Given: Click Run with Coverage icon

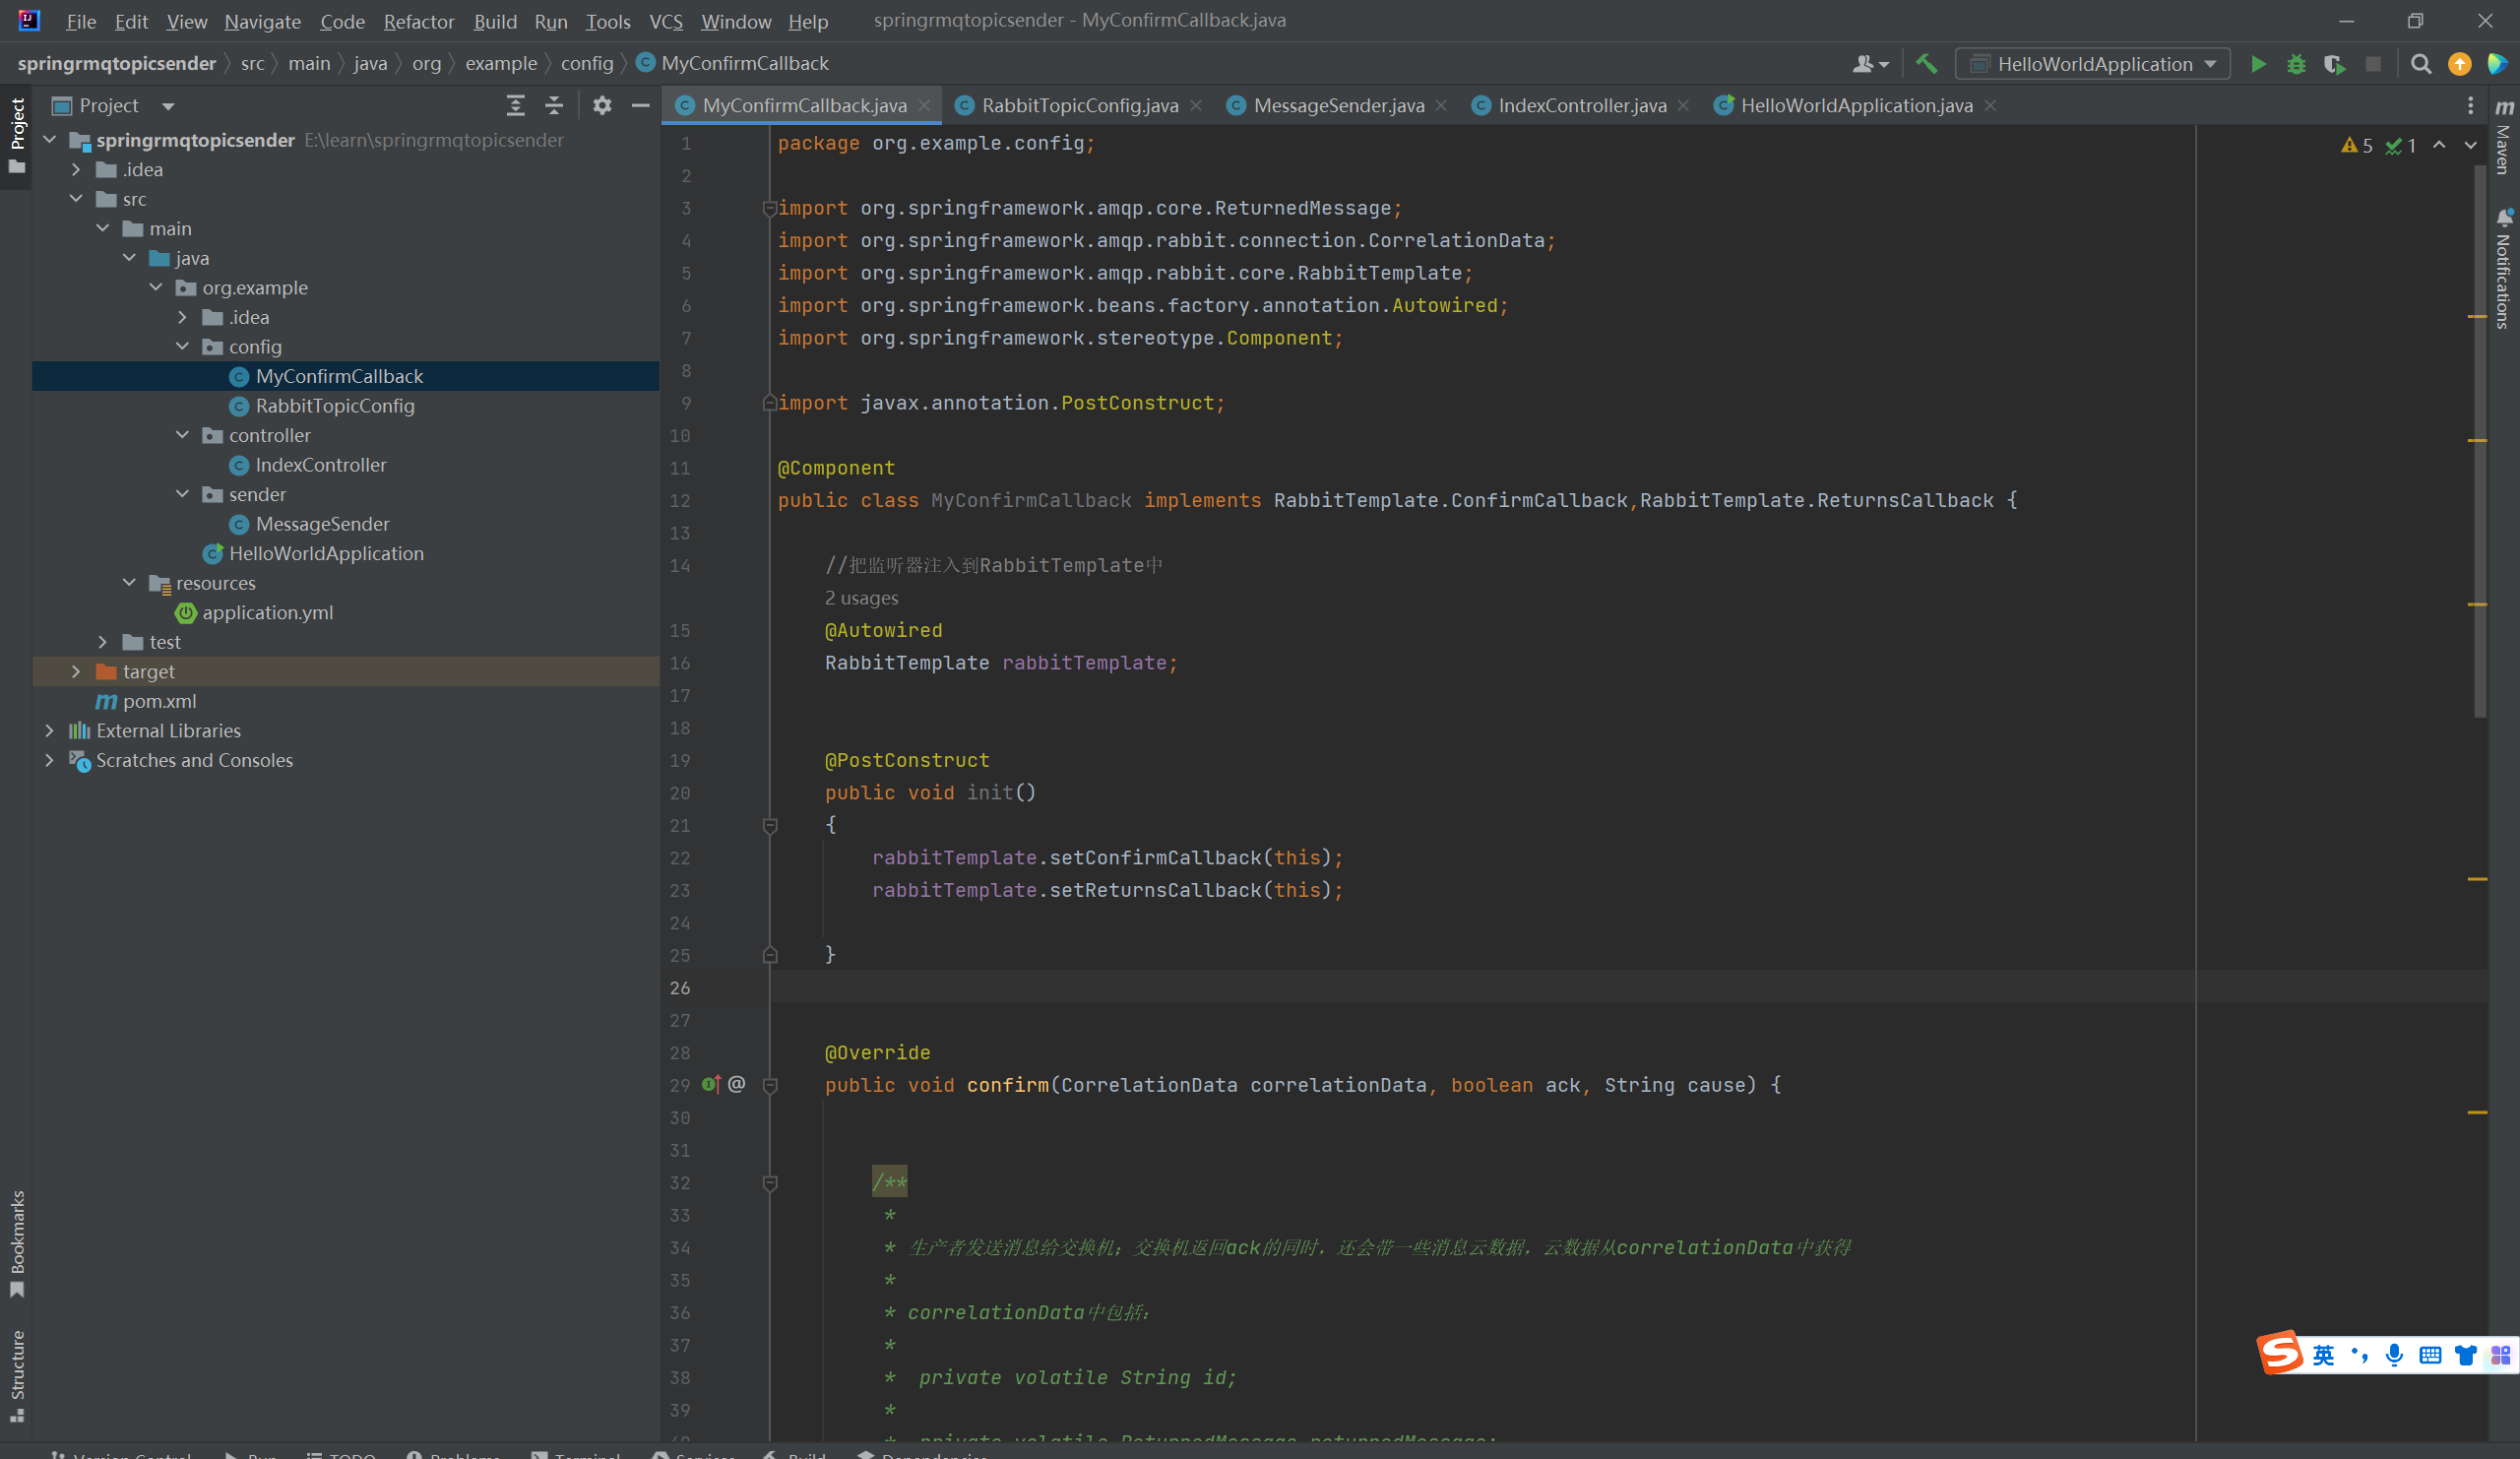Looking at the screenshot, I should (x=2334, y=64).
